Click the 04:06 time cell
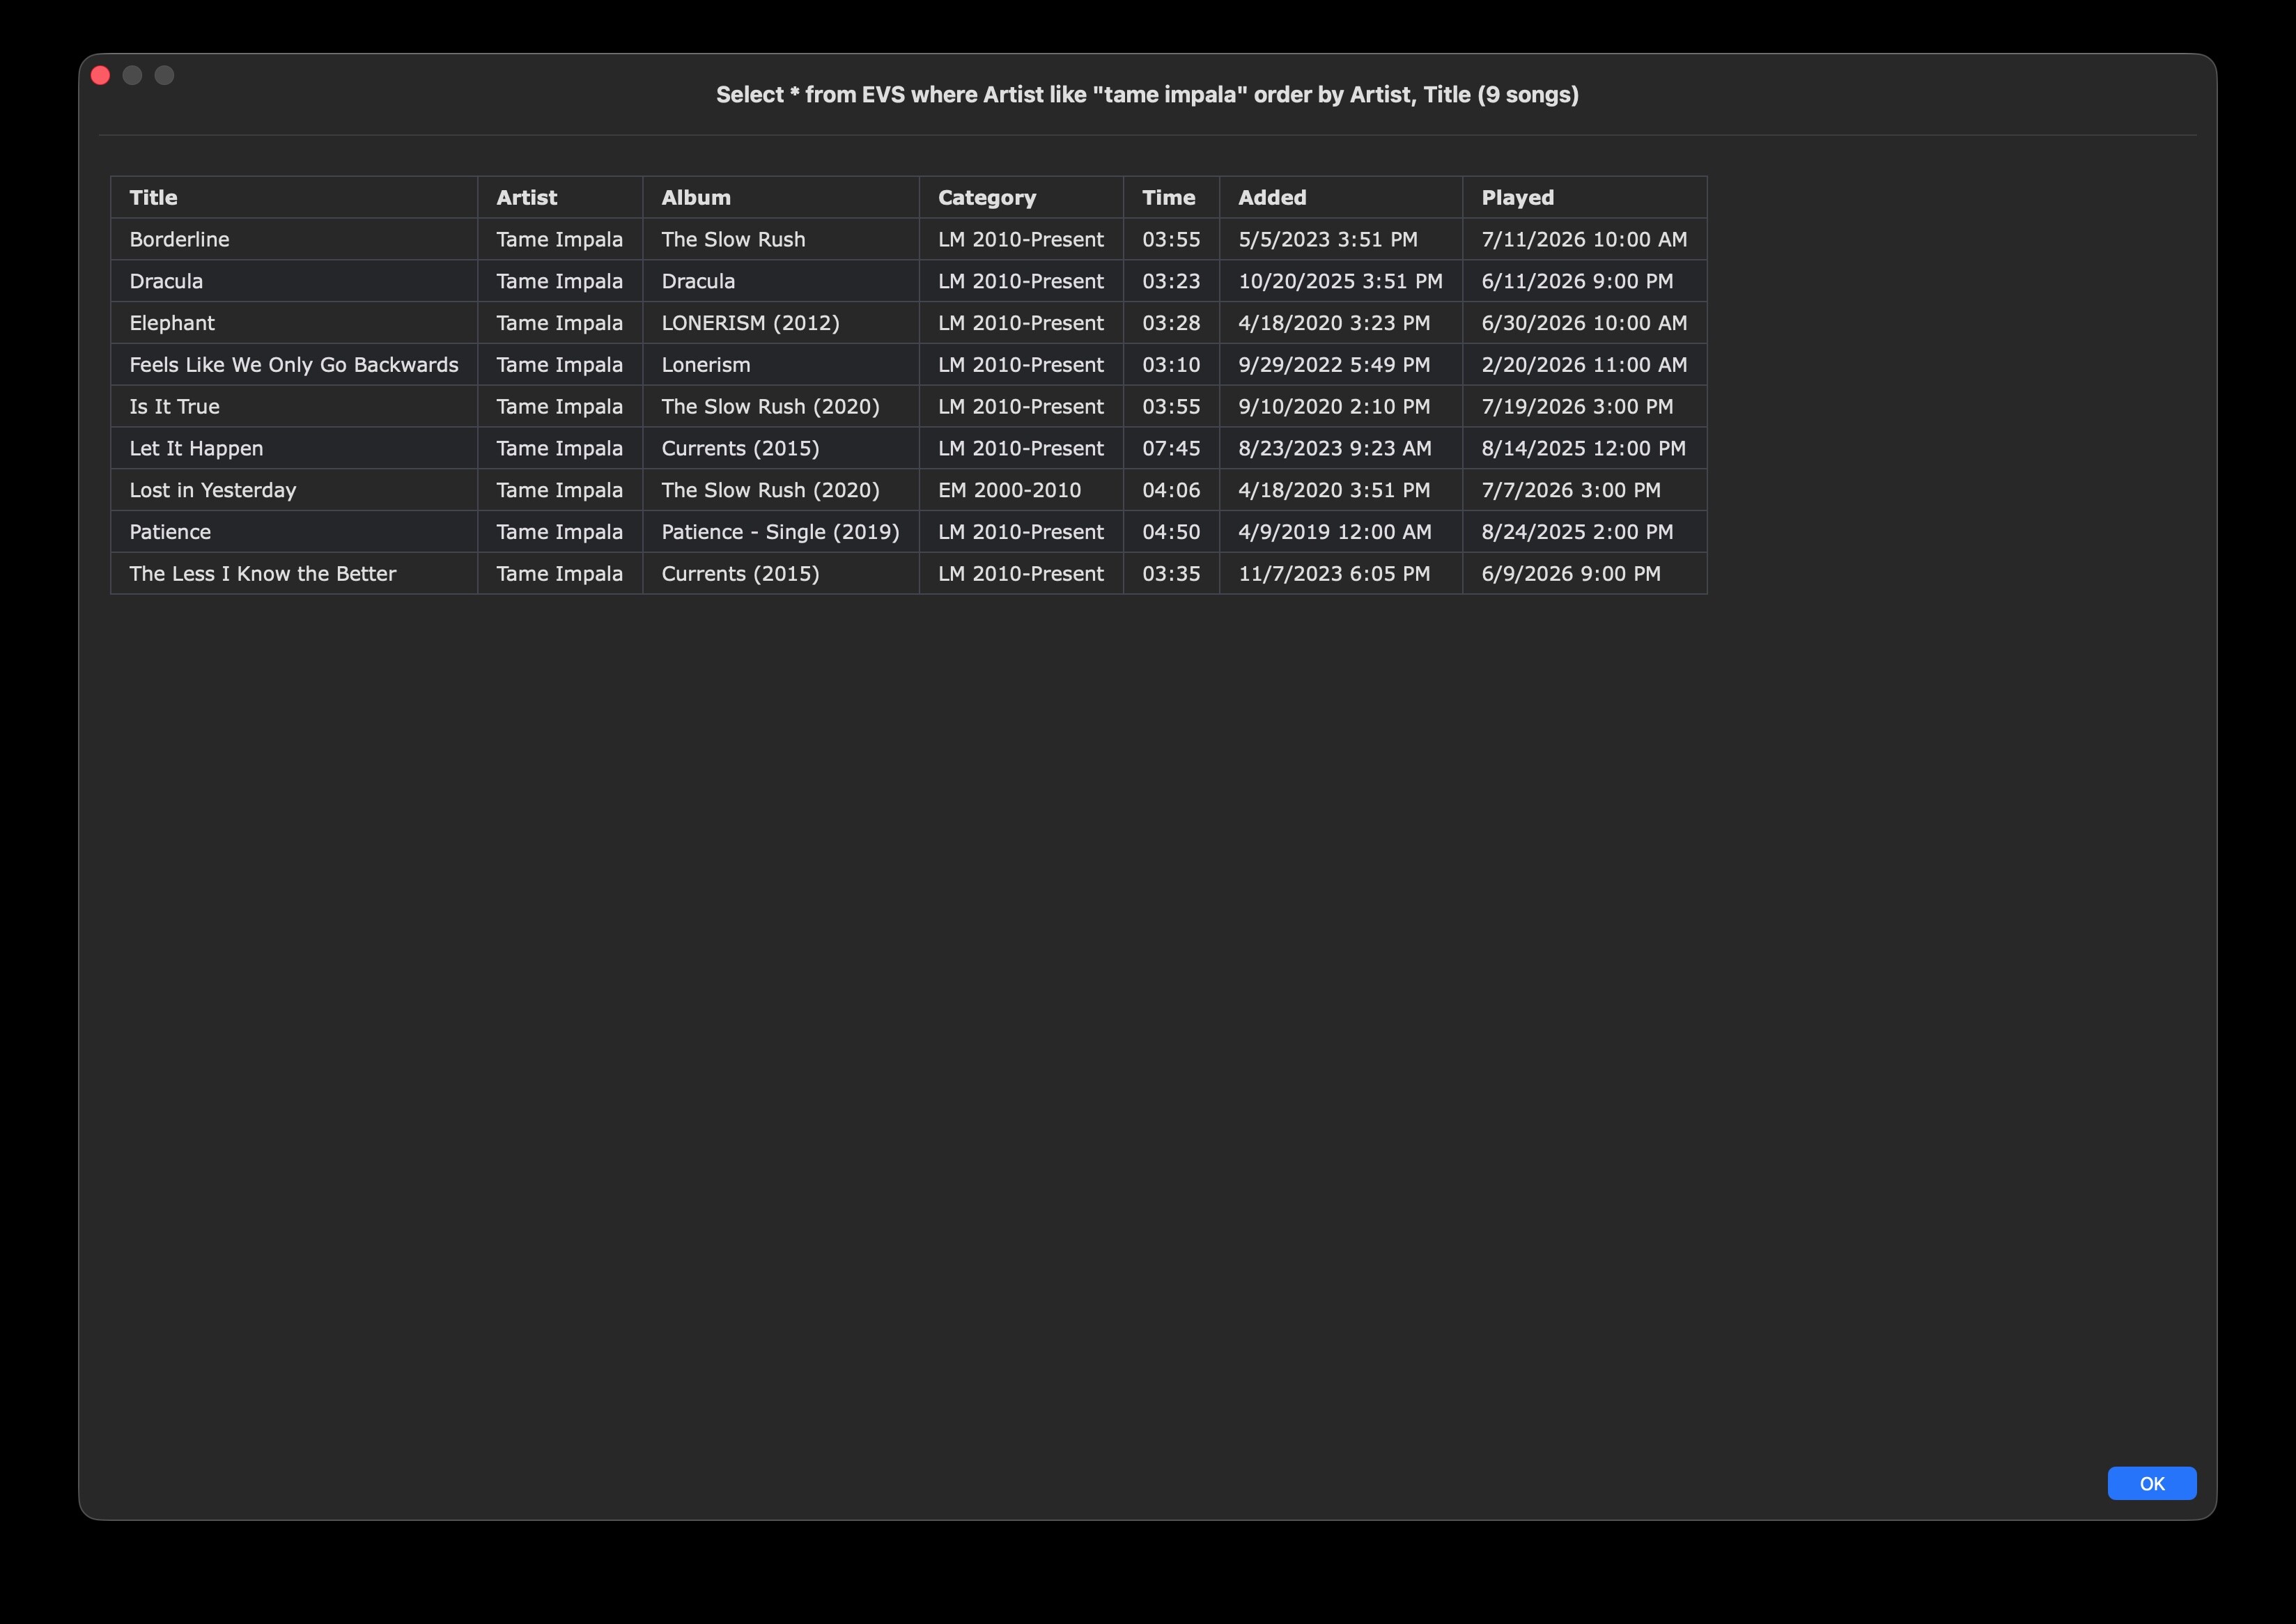Image resolution: width=2296 pixels, height=1624 pixels. coord(1171,490)
